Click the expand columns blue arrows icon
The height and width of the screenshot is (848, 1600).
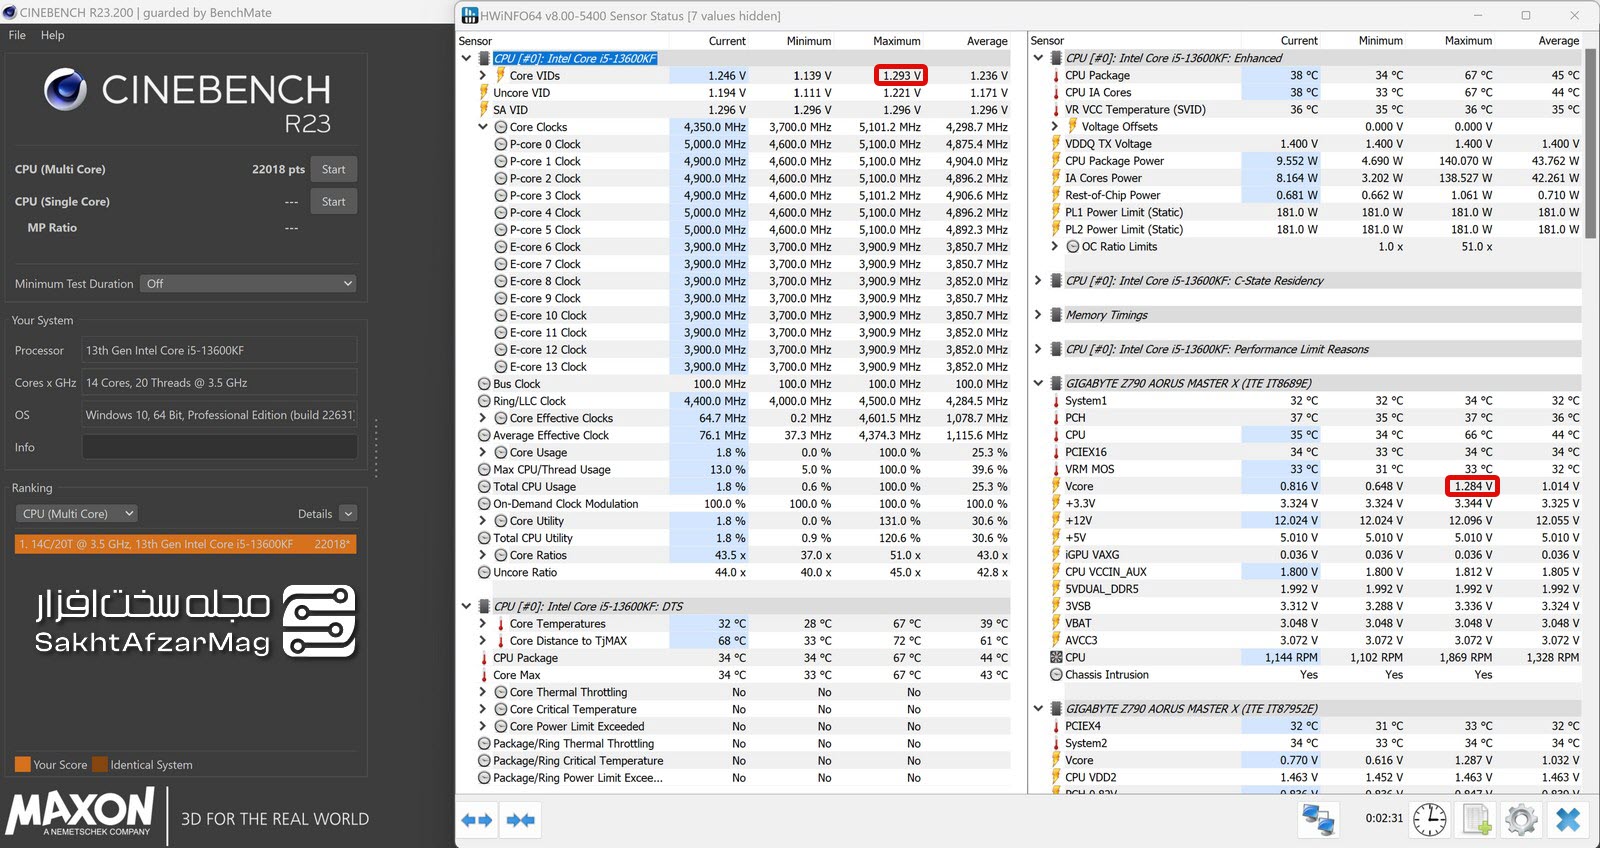pos(477,820)
